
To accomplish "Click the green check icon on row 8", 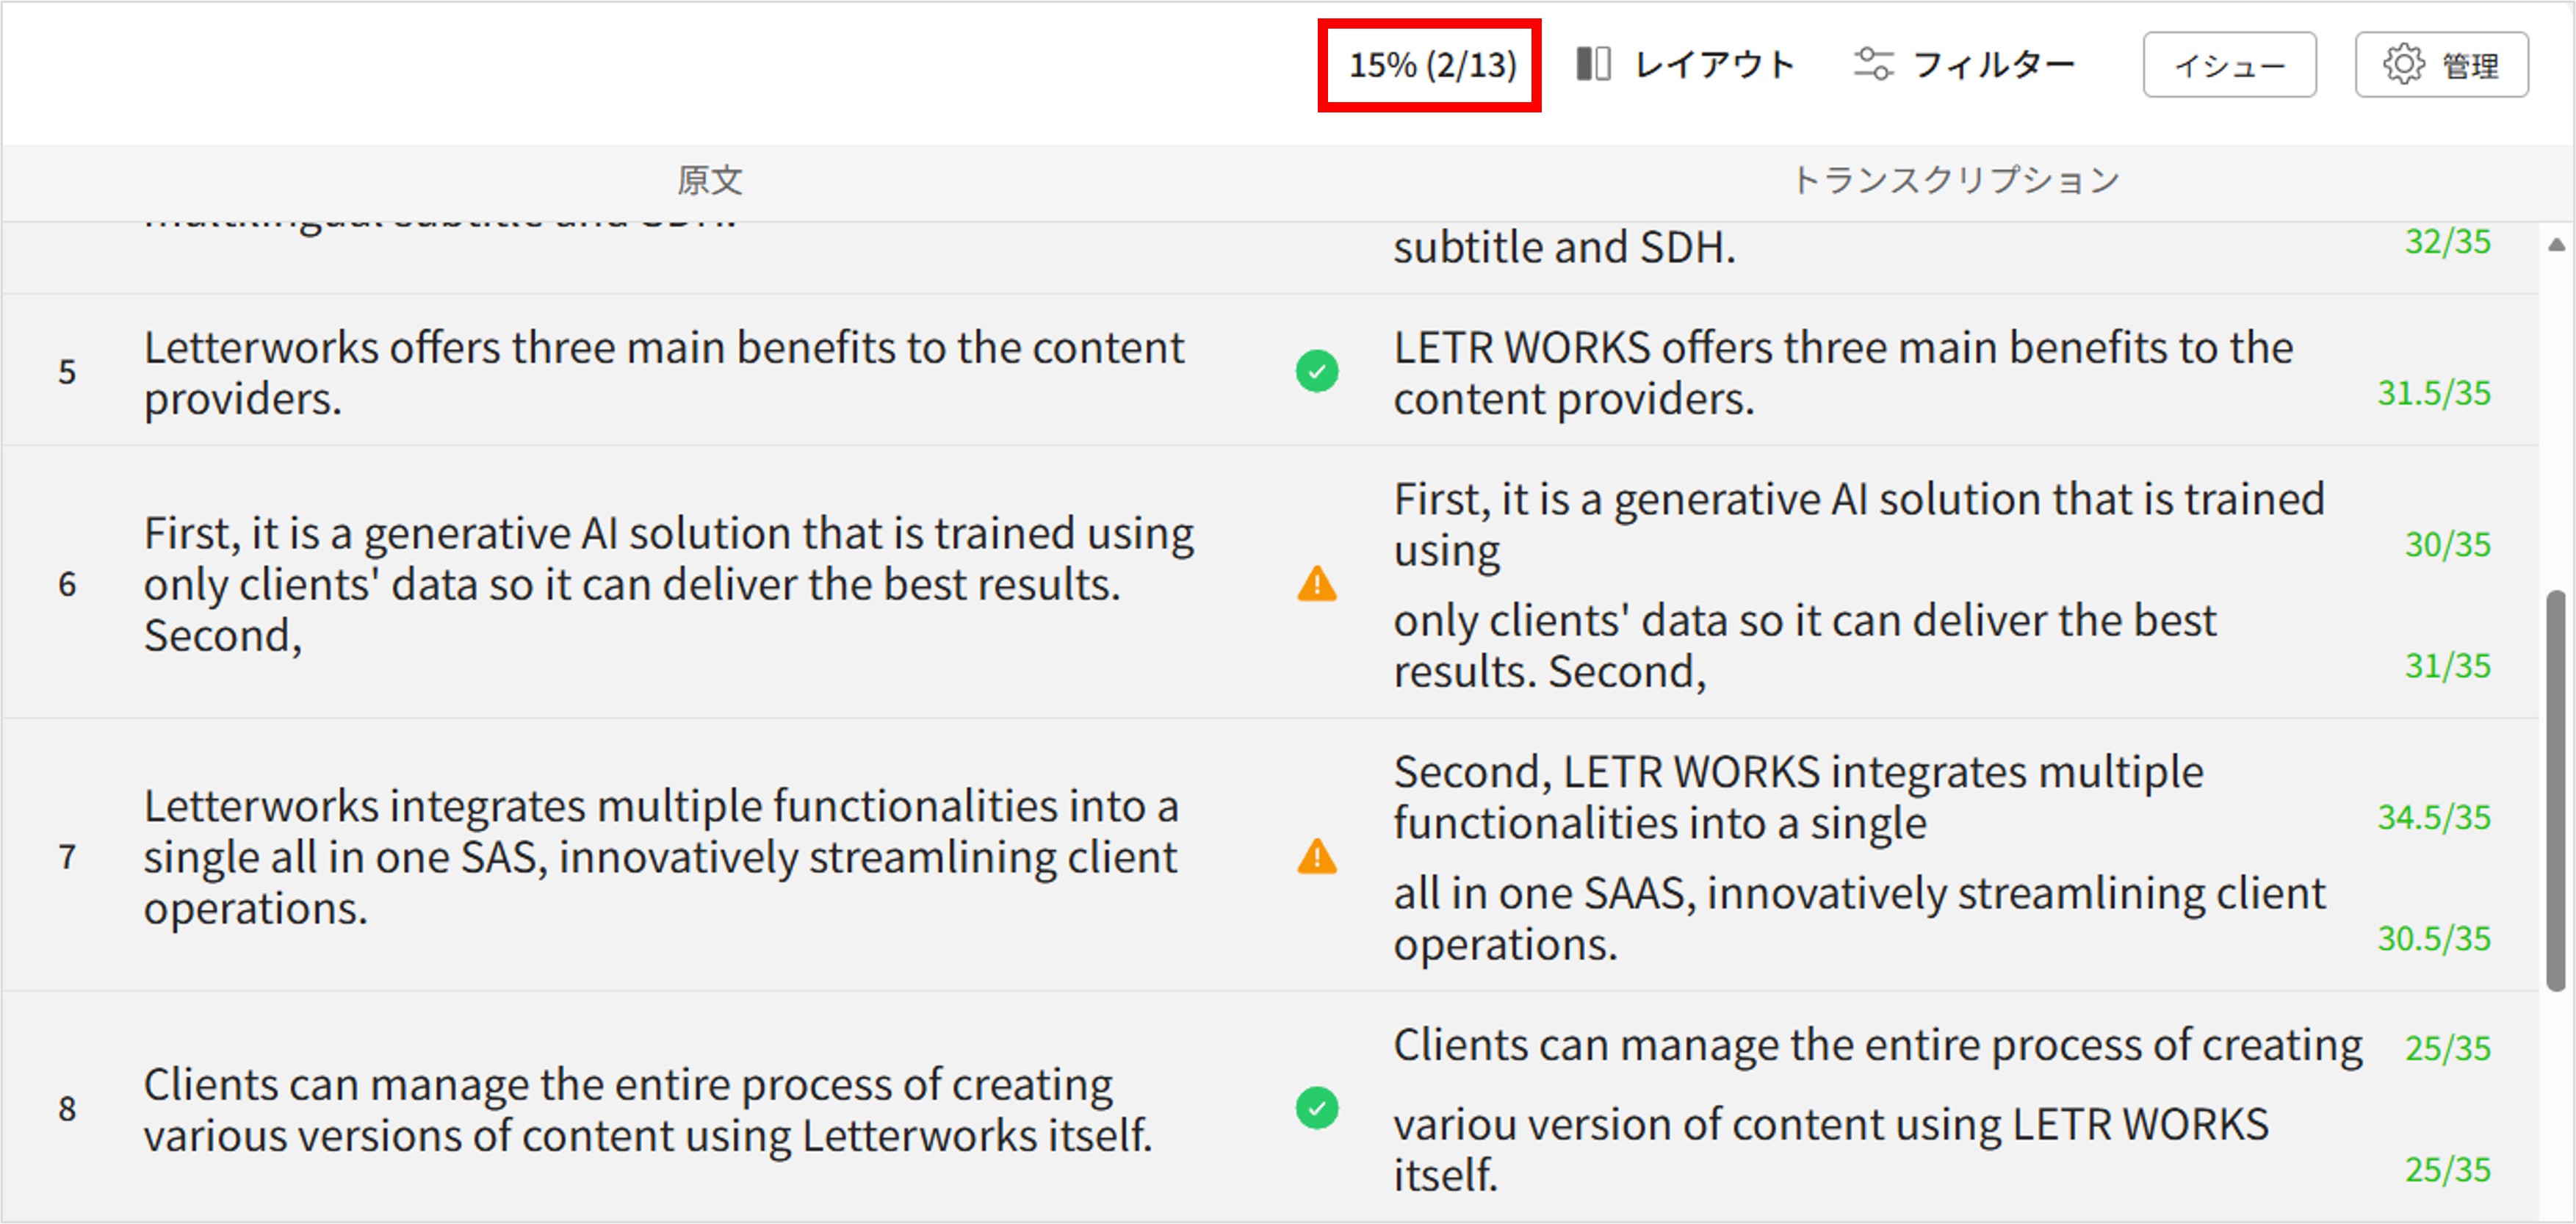I will click(1317, 1108).
